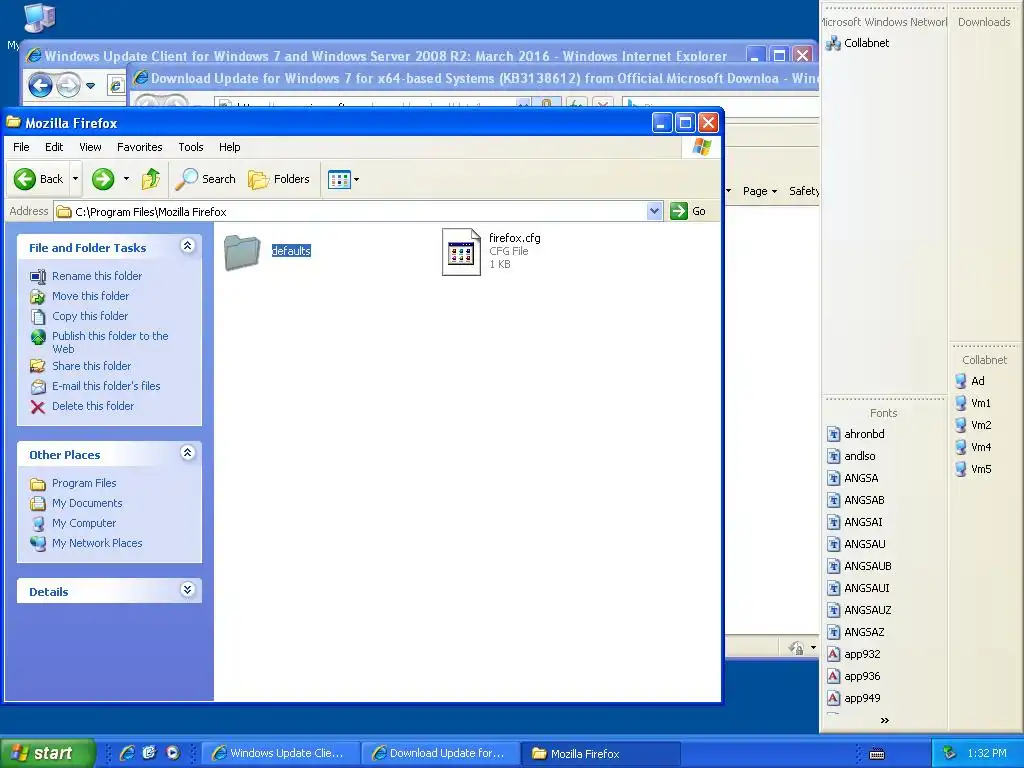
Task: Go forward with the green Forward arrow
Action: [103, 179]
